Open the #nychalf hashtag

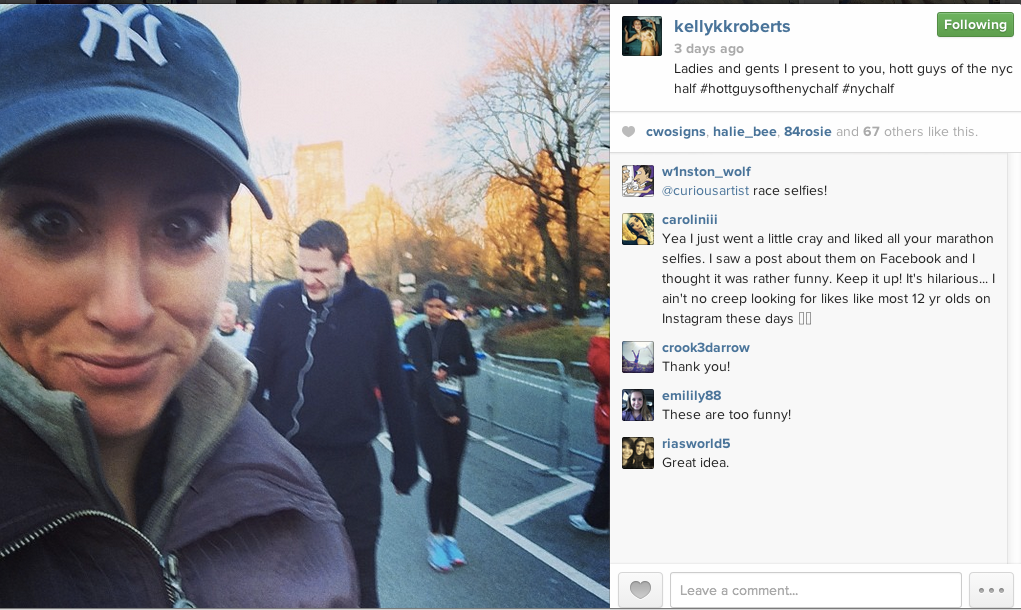click(868, 89)
